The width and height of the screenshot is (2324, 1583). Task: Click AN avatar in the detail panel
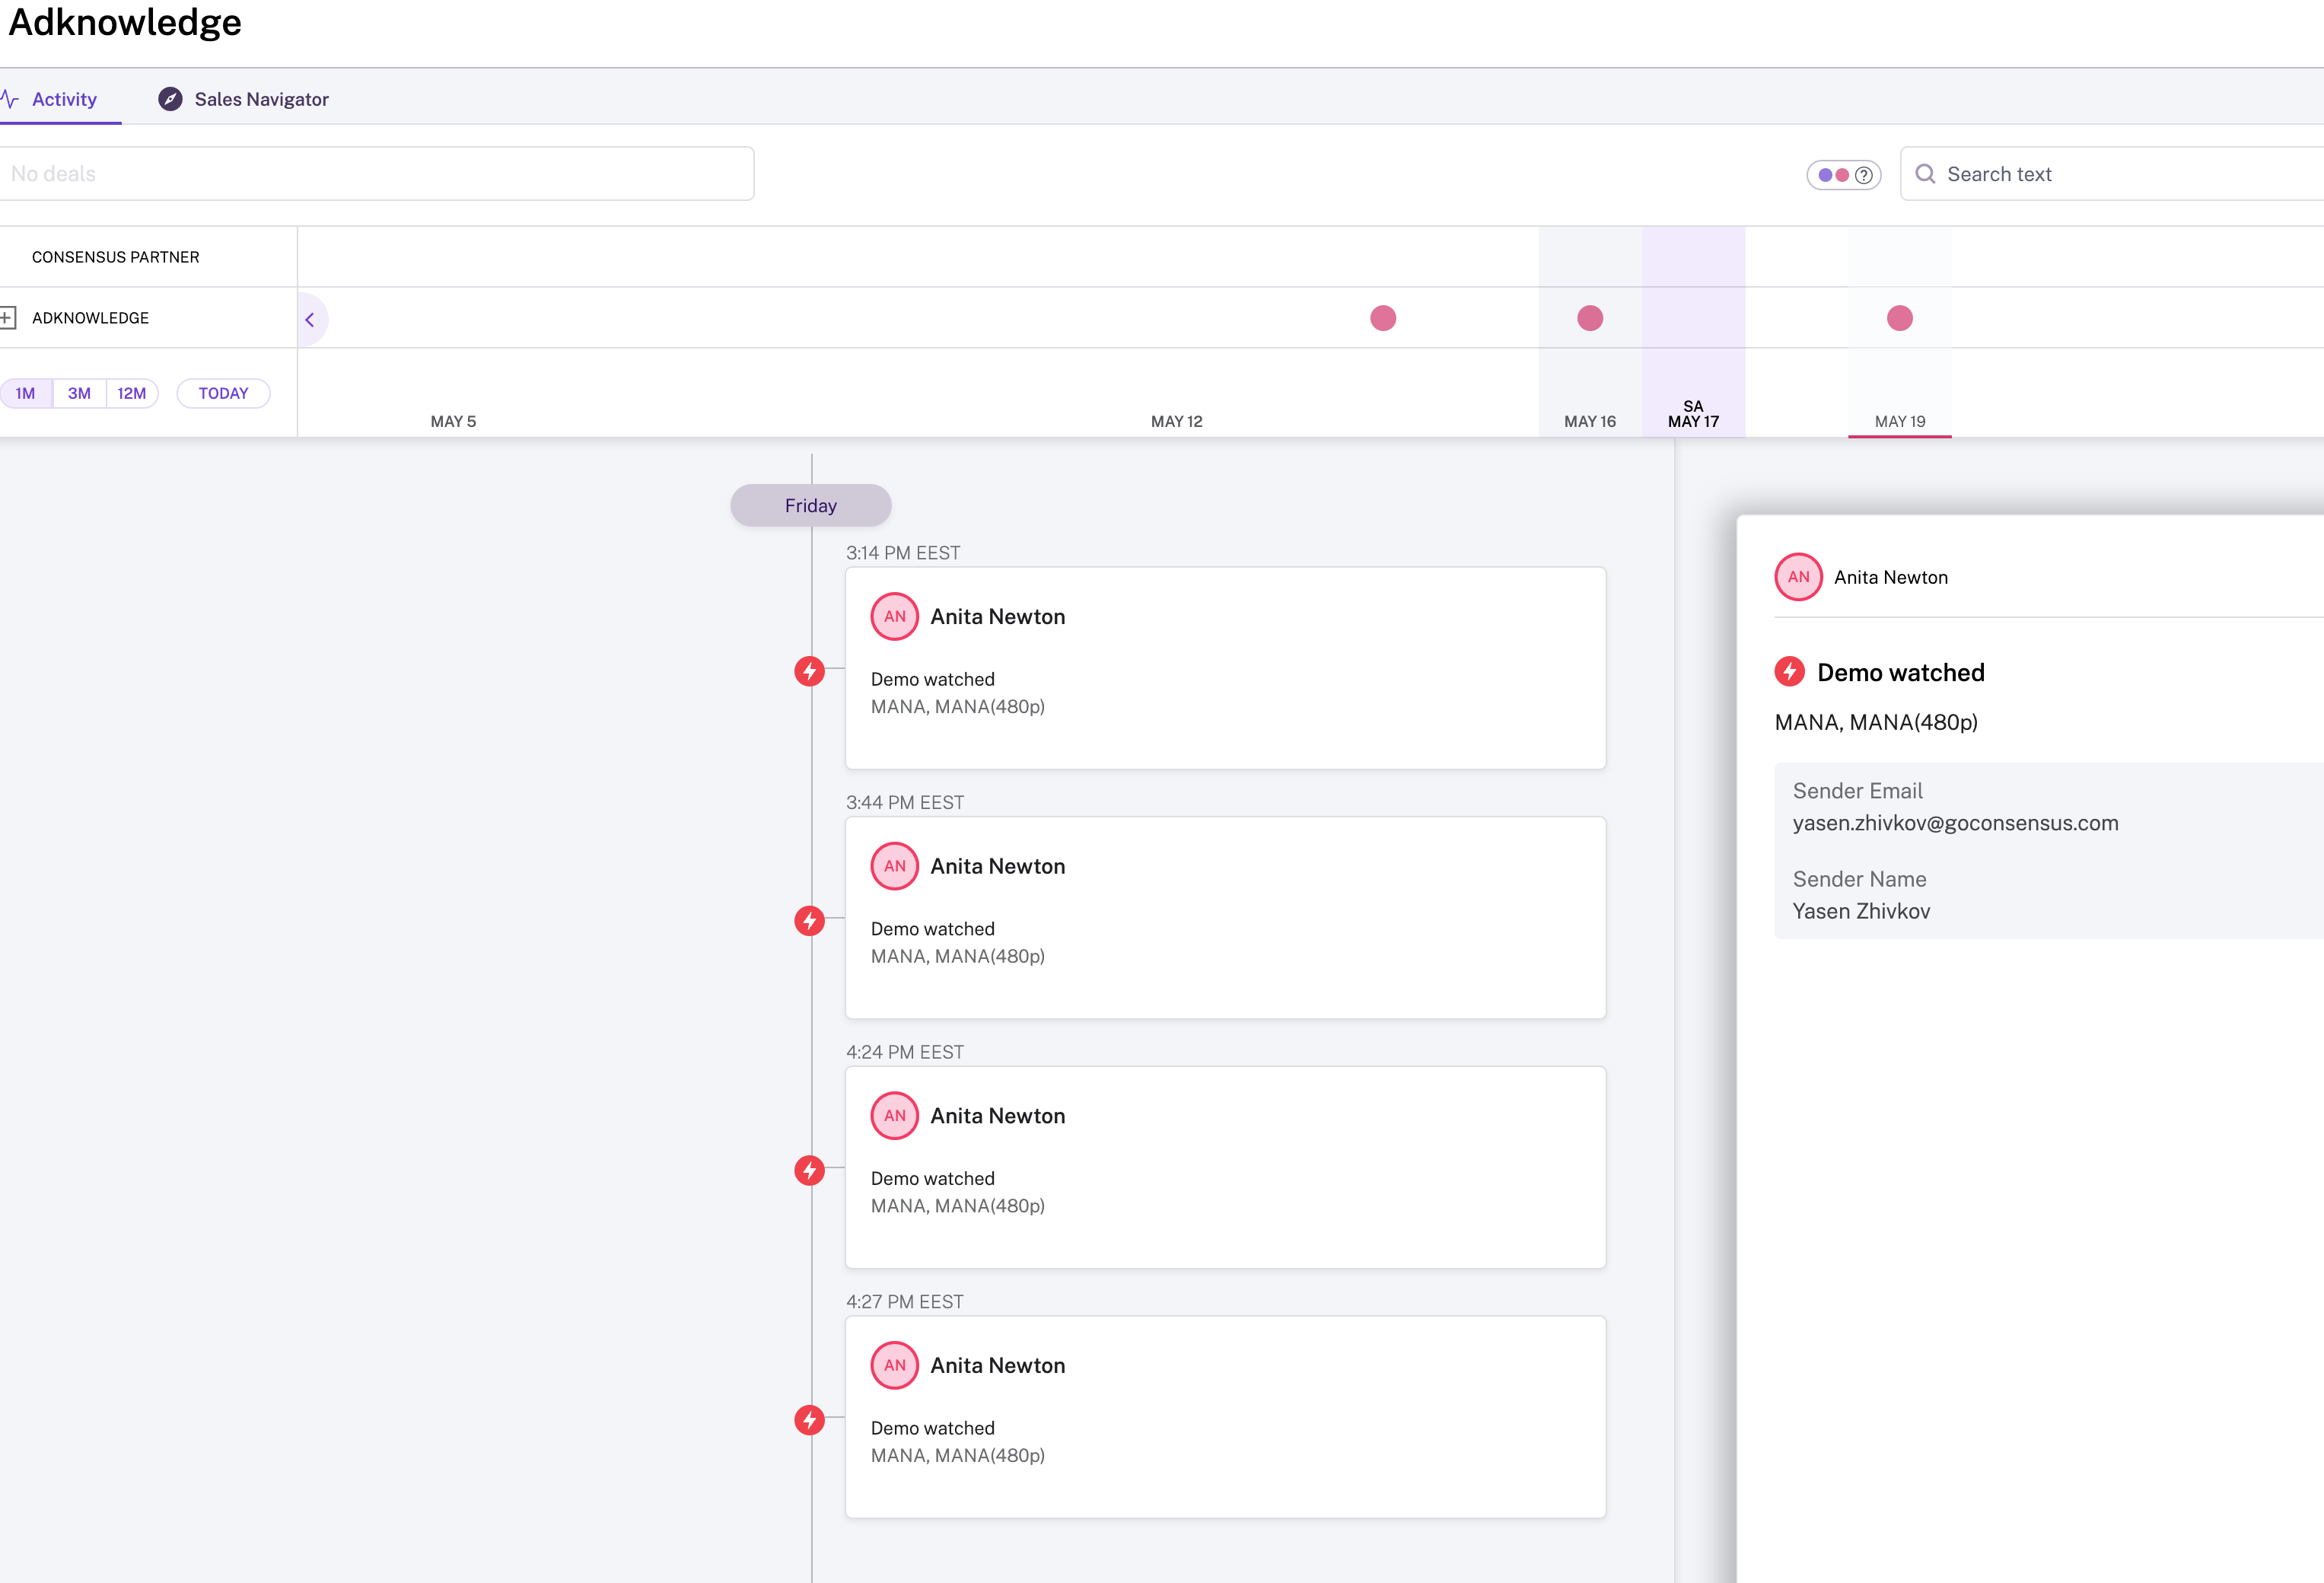tap(1798, 577)
